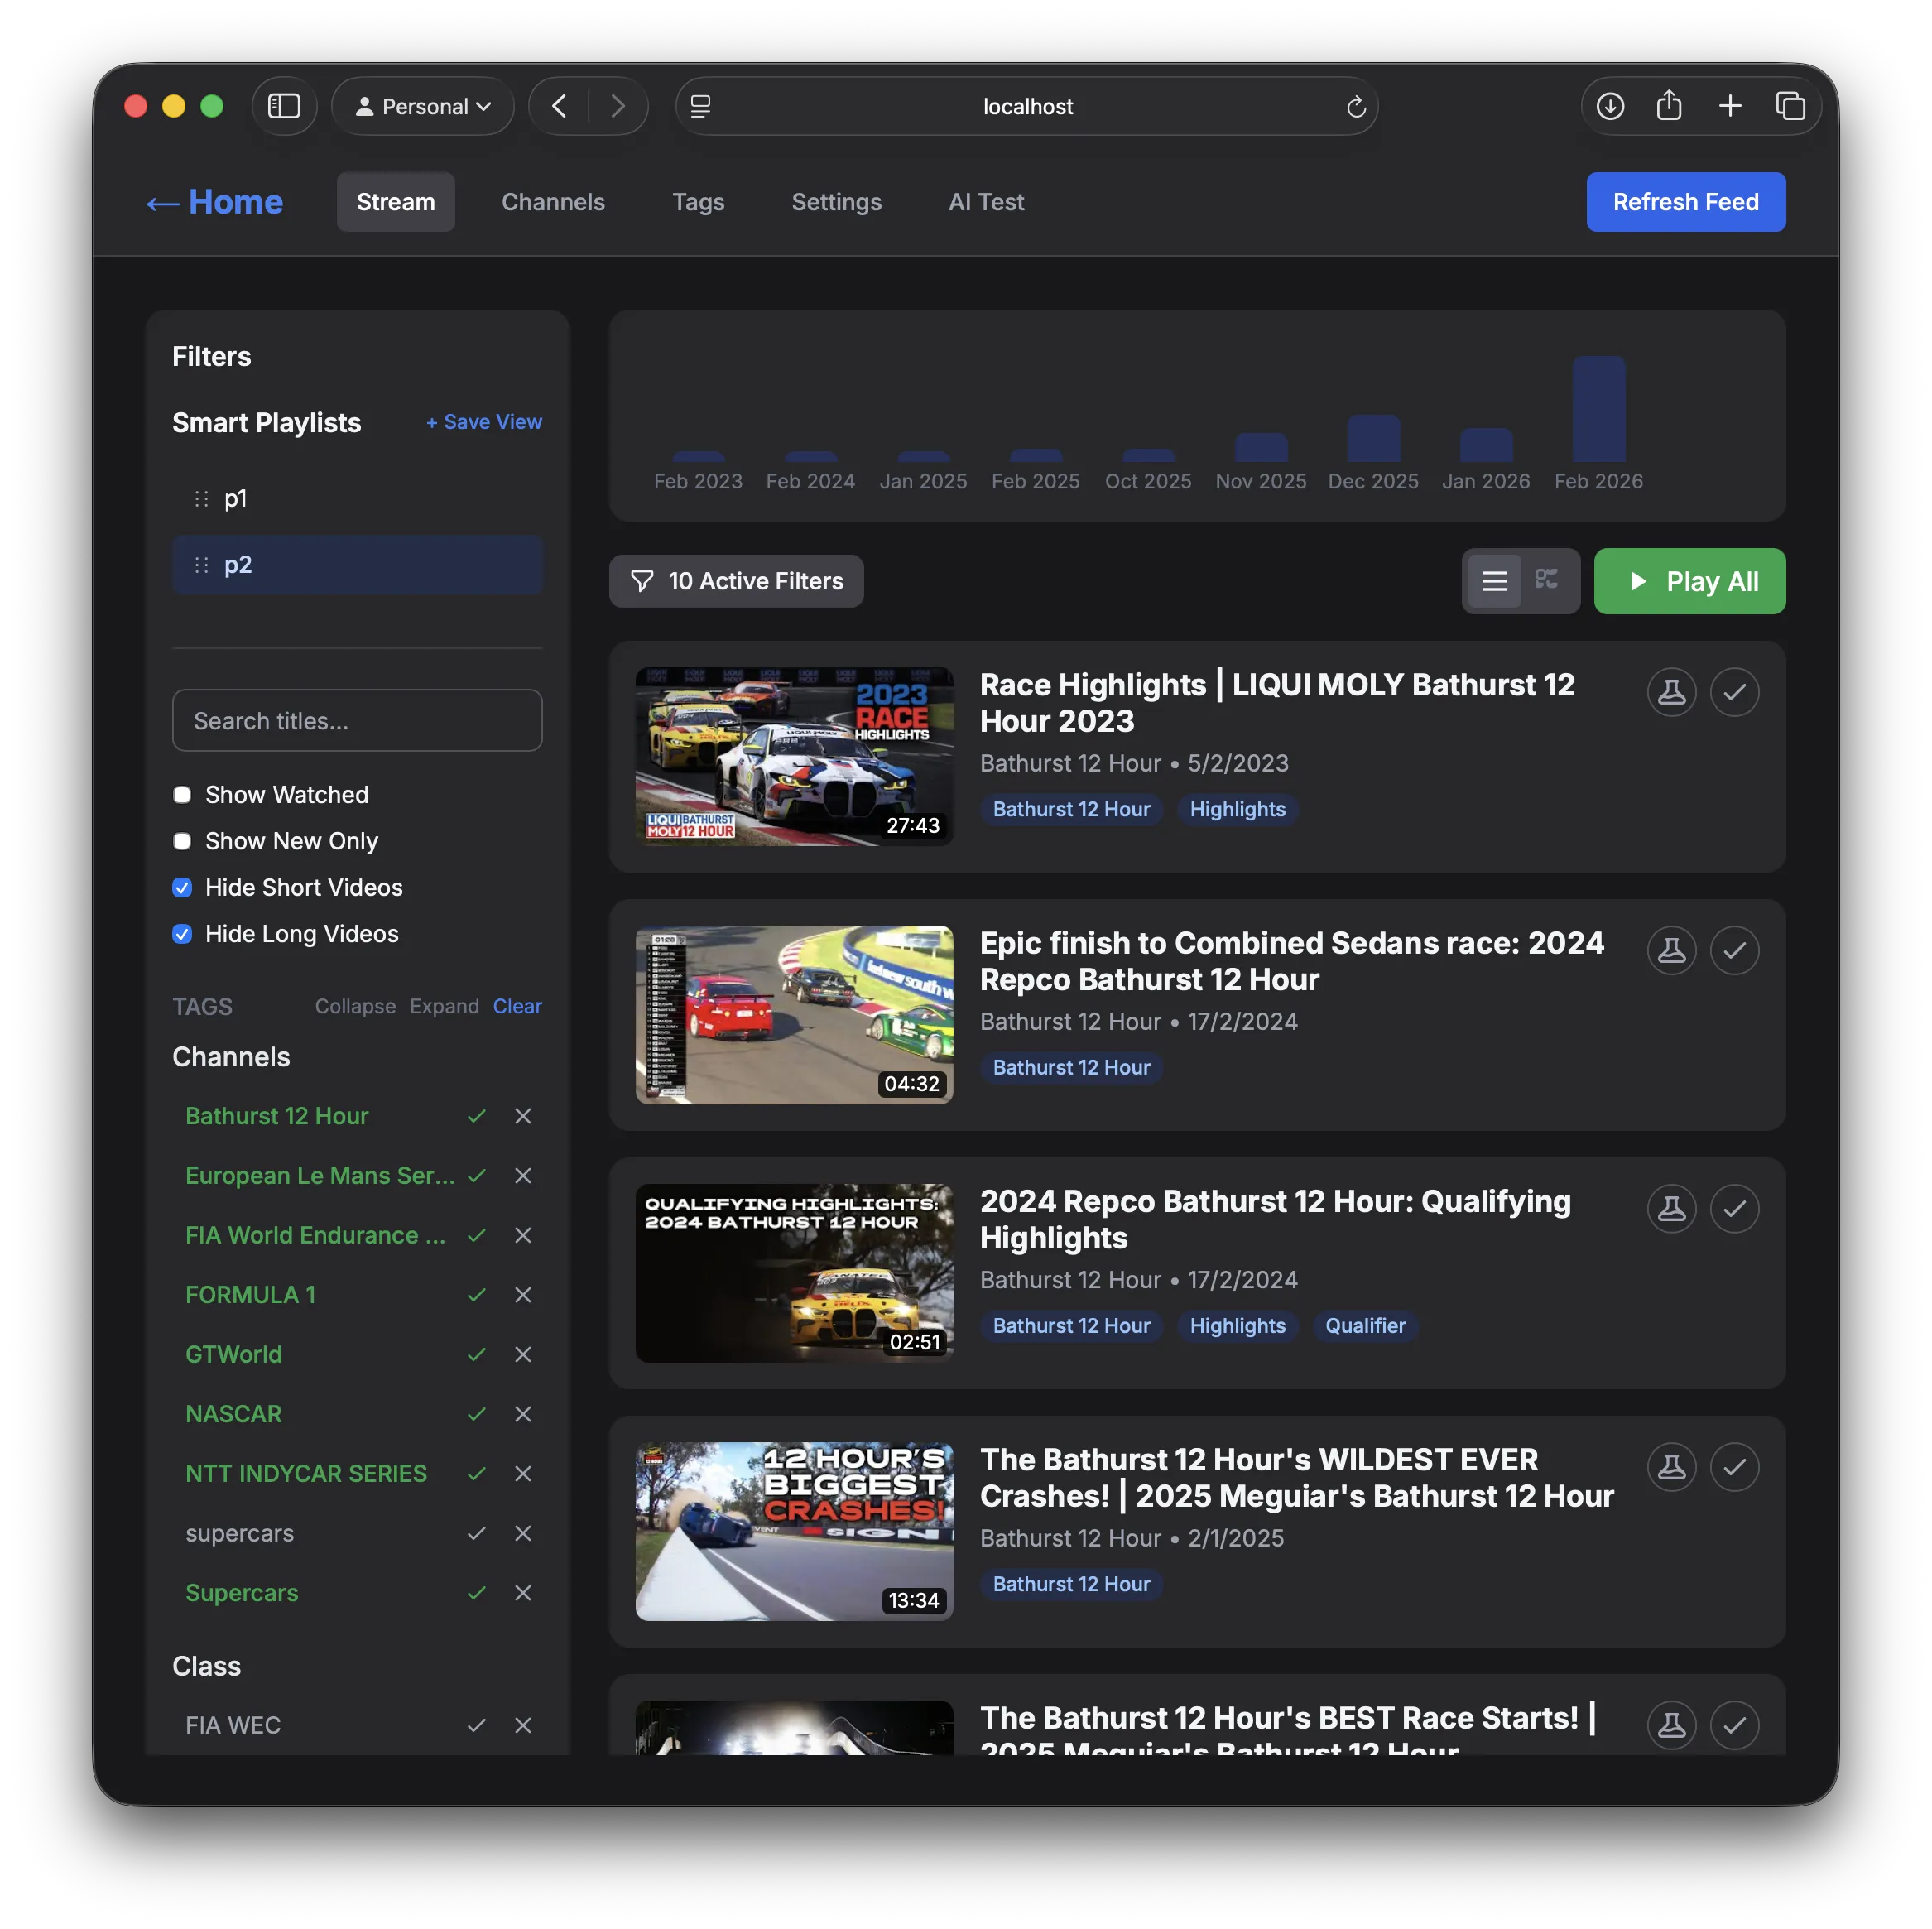This screenshot has width=1932, height=1929.
Task: Uncheck Hide Short Videos
Action: pyautogui.click(x=182, y=887)
